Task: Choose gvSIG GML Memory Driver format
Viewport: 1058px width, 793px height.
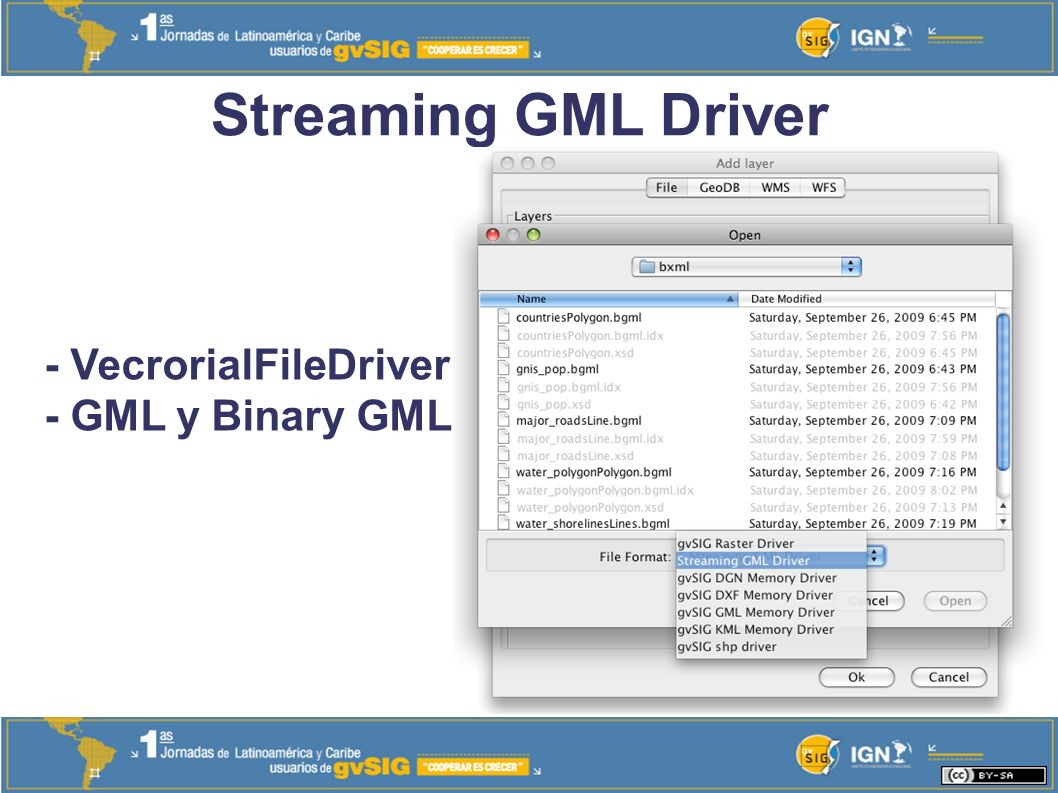Action: pos(771,612)
